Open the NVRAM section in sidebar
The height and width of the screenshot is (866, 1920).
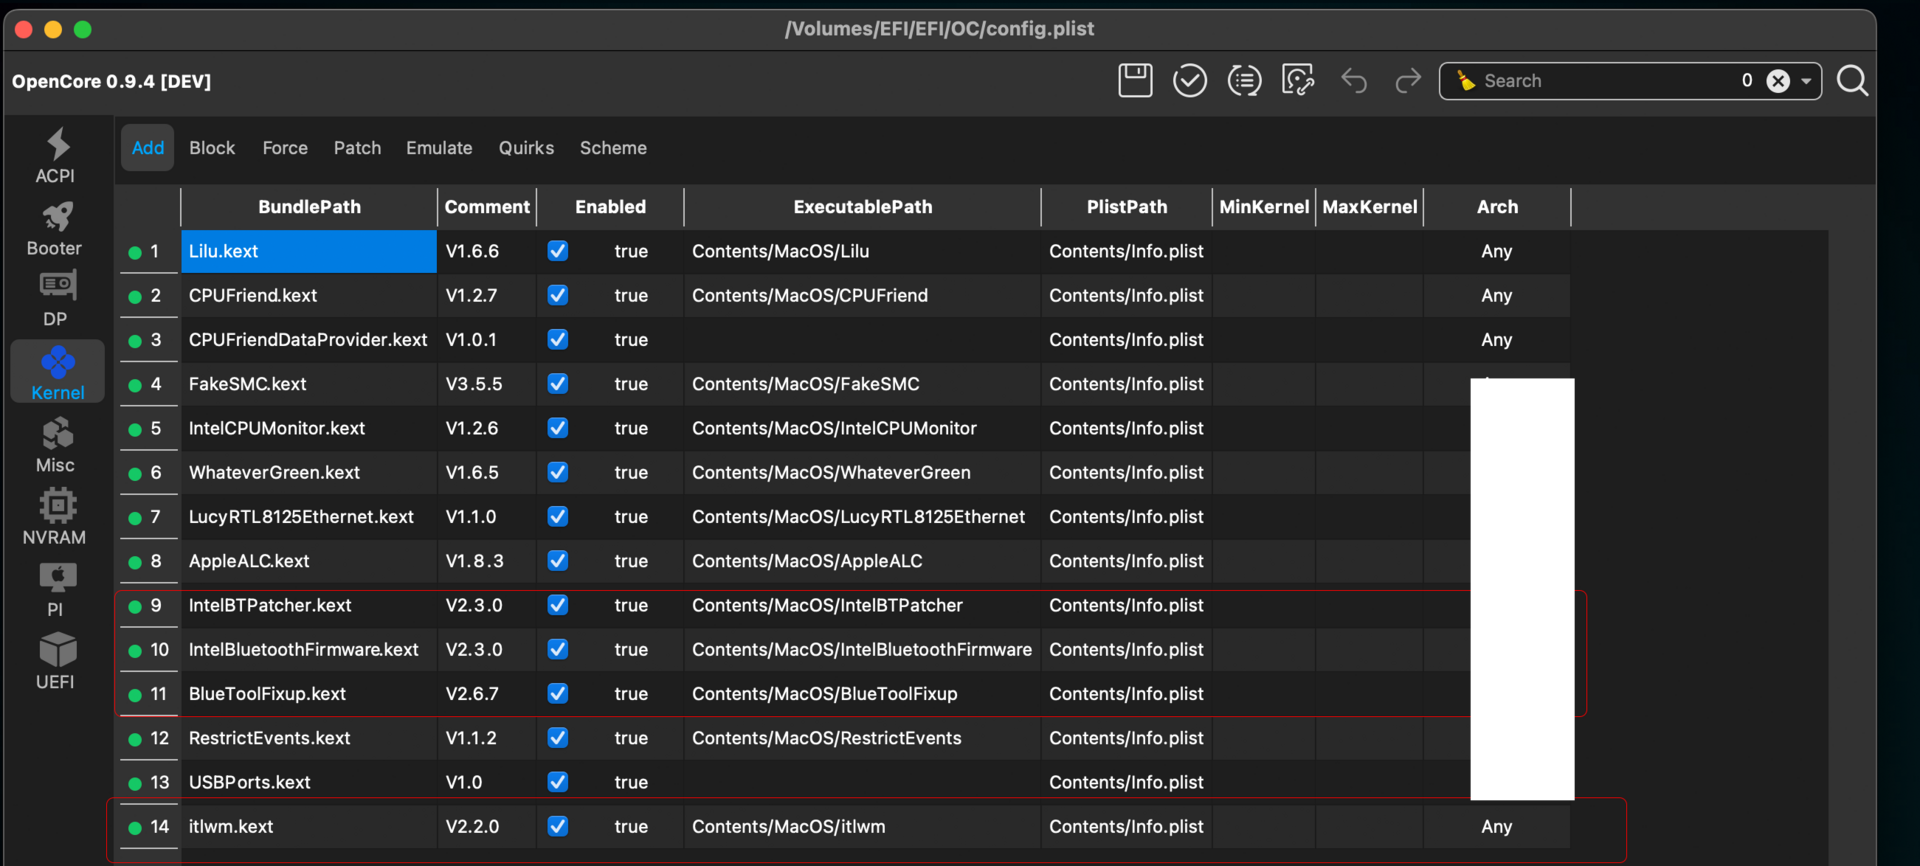point(55,517)
